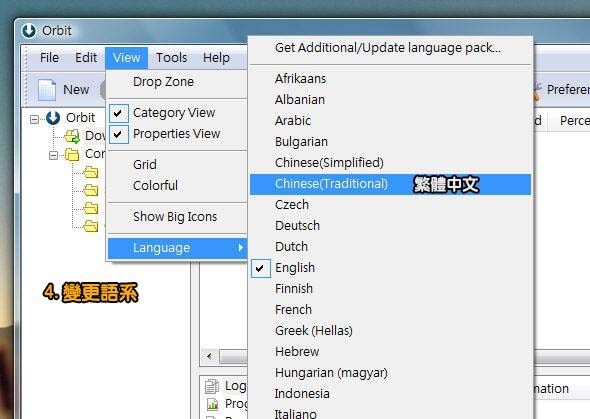Click the Log tab icon in bottom panel
Image resolution: width=590 pixels, height=419 pixels.
tap(212, 386)
